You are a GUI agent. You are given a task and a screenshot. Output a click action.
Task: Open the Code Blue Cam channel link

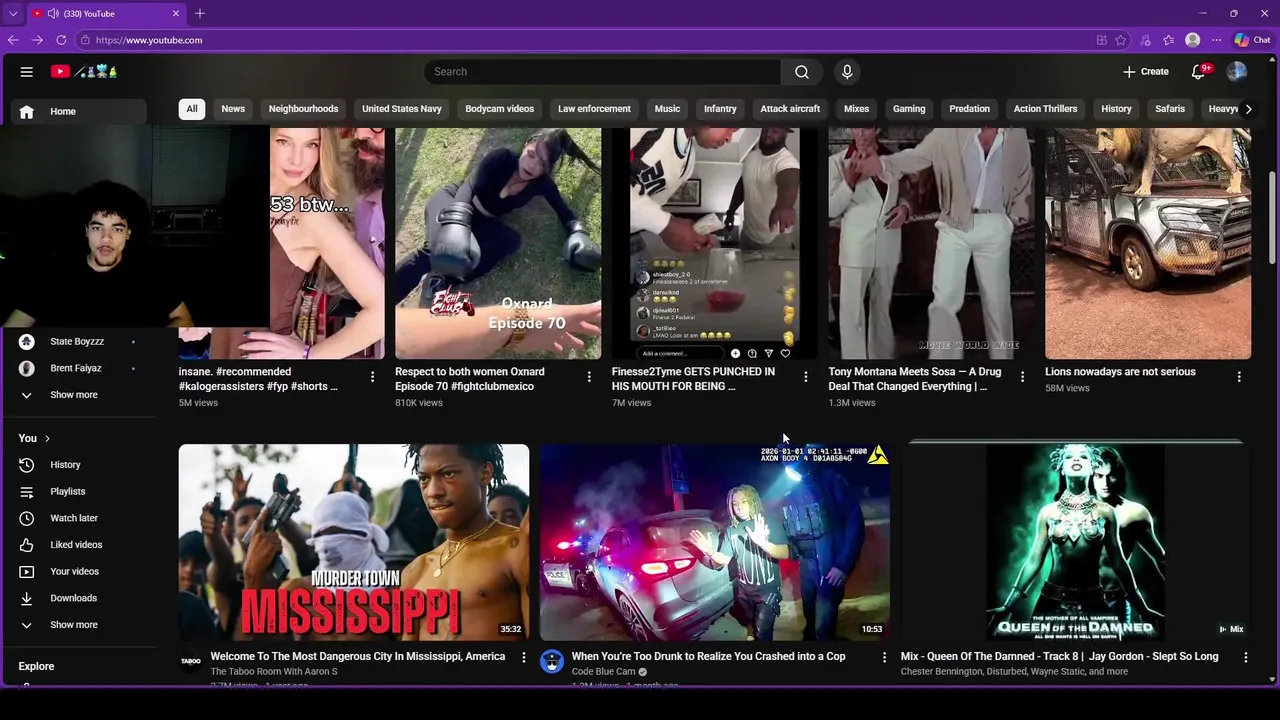[x=603, y=672]
